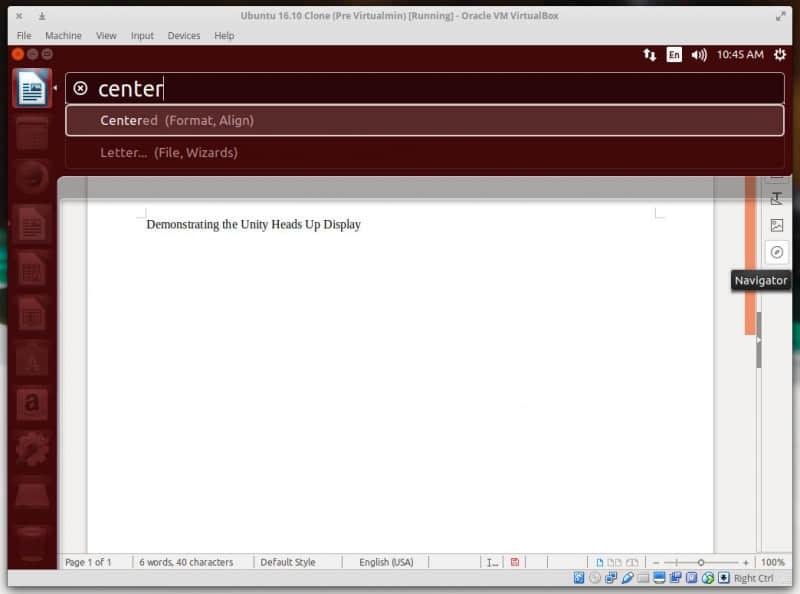The height and width of the screenshot is (594, 800).
Task: Click the document save indicator in status bar
Action: click(x=514, y=563)
